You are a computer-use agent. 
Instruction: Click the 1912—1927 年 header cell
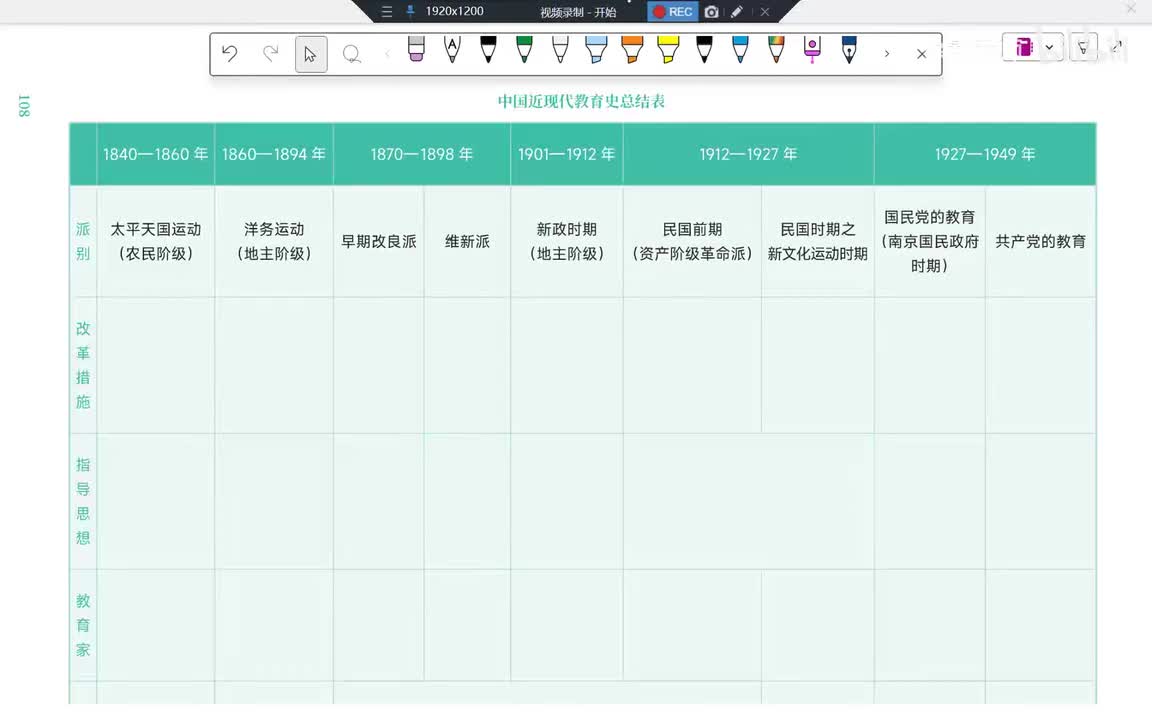click(748, 154)
